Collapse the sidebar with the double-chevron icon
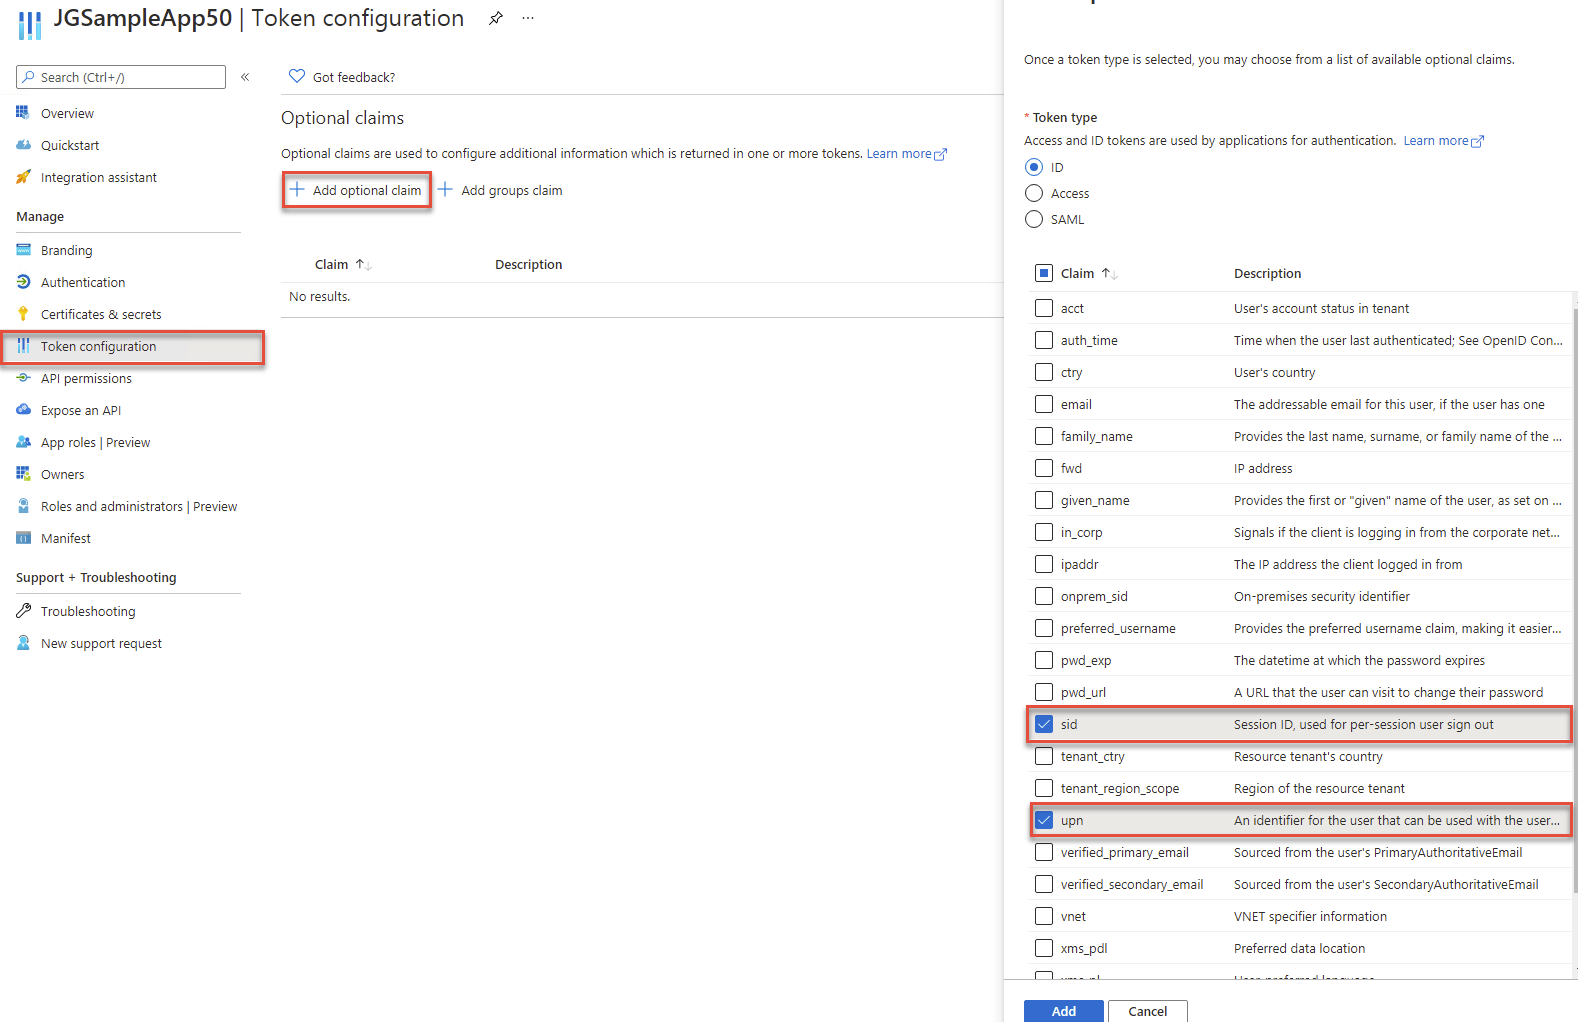 coord(245,77)
